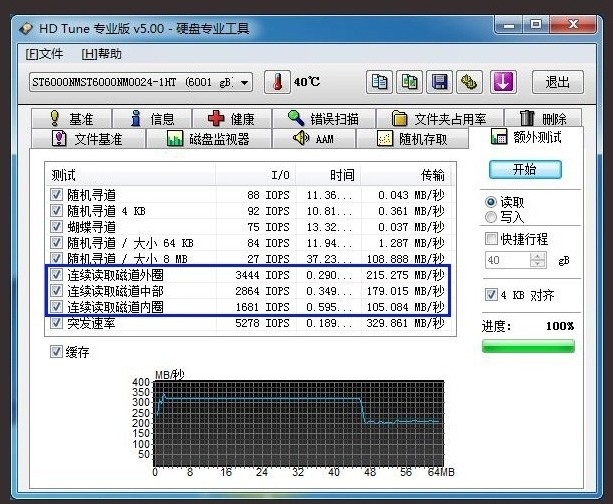
Task: Click the 测试 column header
Action: tap(130, 175)
